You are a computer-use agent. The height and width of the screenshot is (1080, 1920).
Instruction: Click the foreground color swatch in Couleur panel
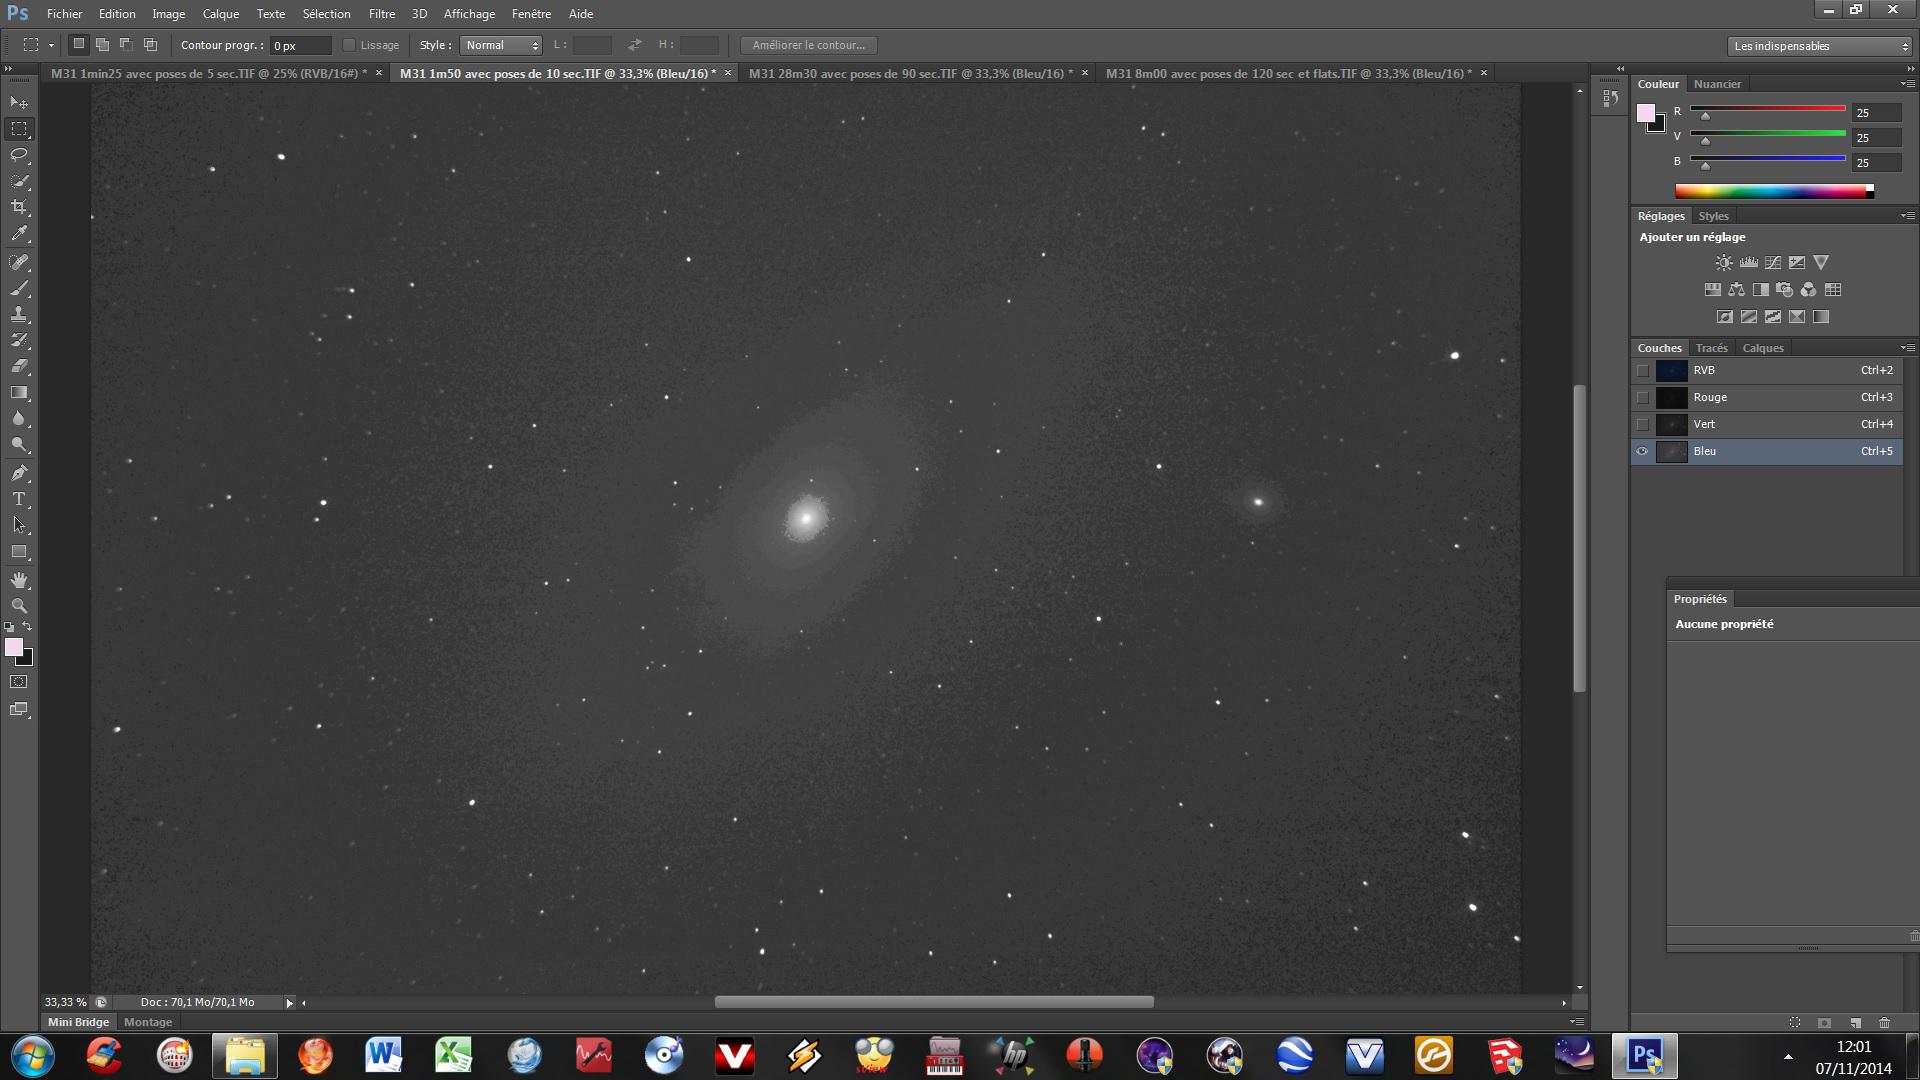pos(1645,113)
